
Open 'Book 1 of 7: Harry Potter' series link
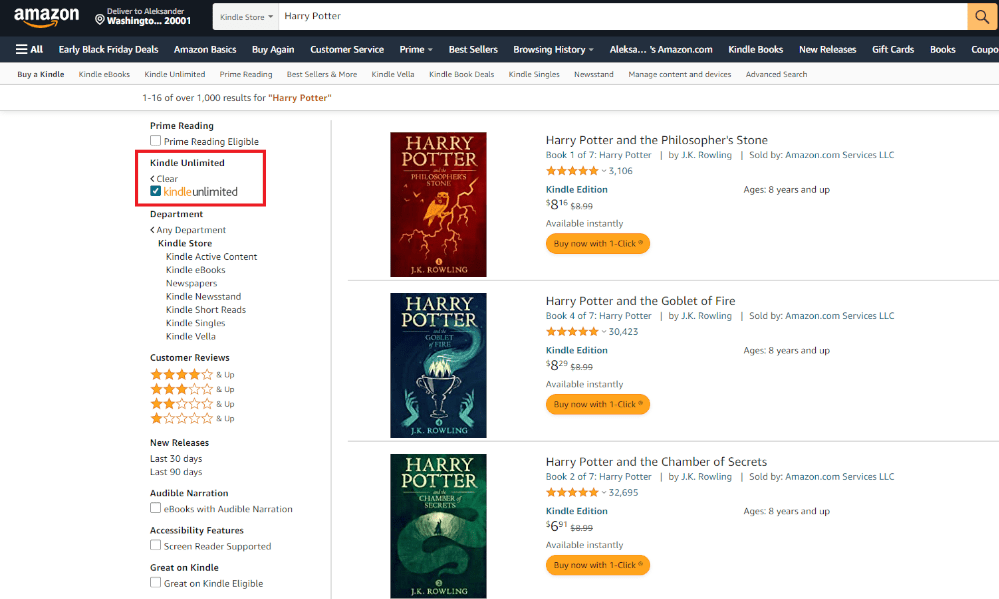tap(598, 155)
